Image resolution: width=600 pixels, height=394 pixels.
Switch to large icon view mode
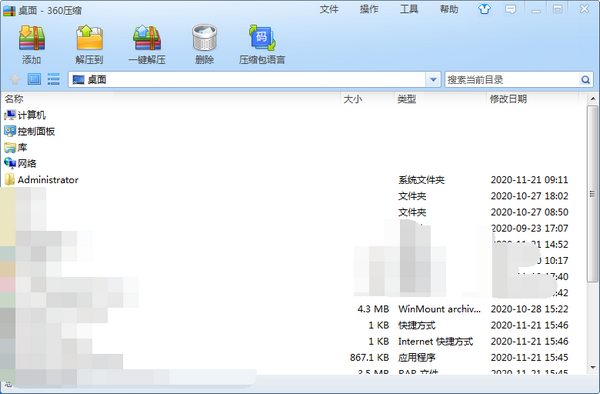pos(34,80)
